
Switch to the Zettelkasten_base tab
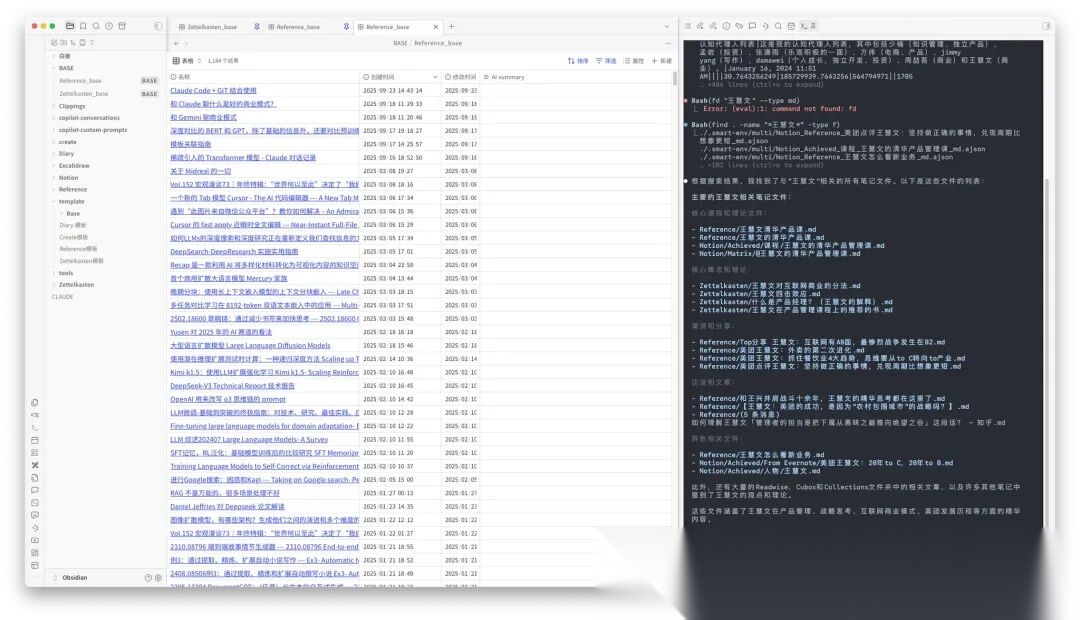(x=212, y=27)
